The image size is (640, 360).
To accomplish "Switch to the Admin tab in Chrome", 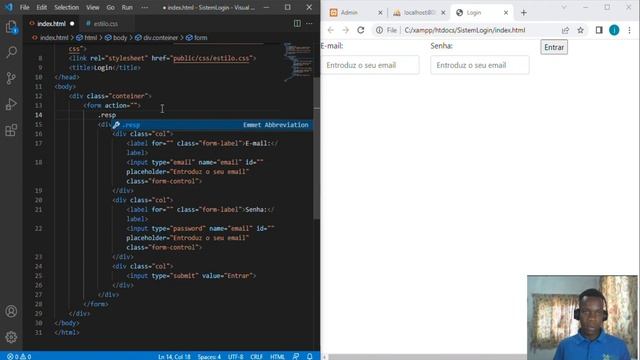I will [349, 13].
